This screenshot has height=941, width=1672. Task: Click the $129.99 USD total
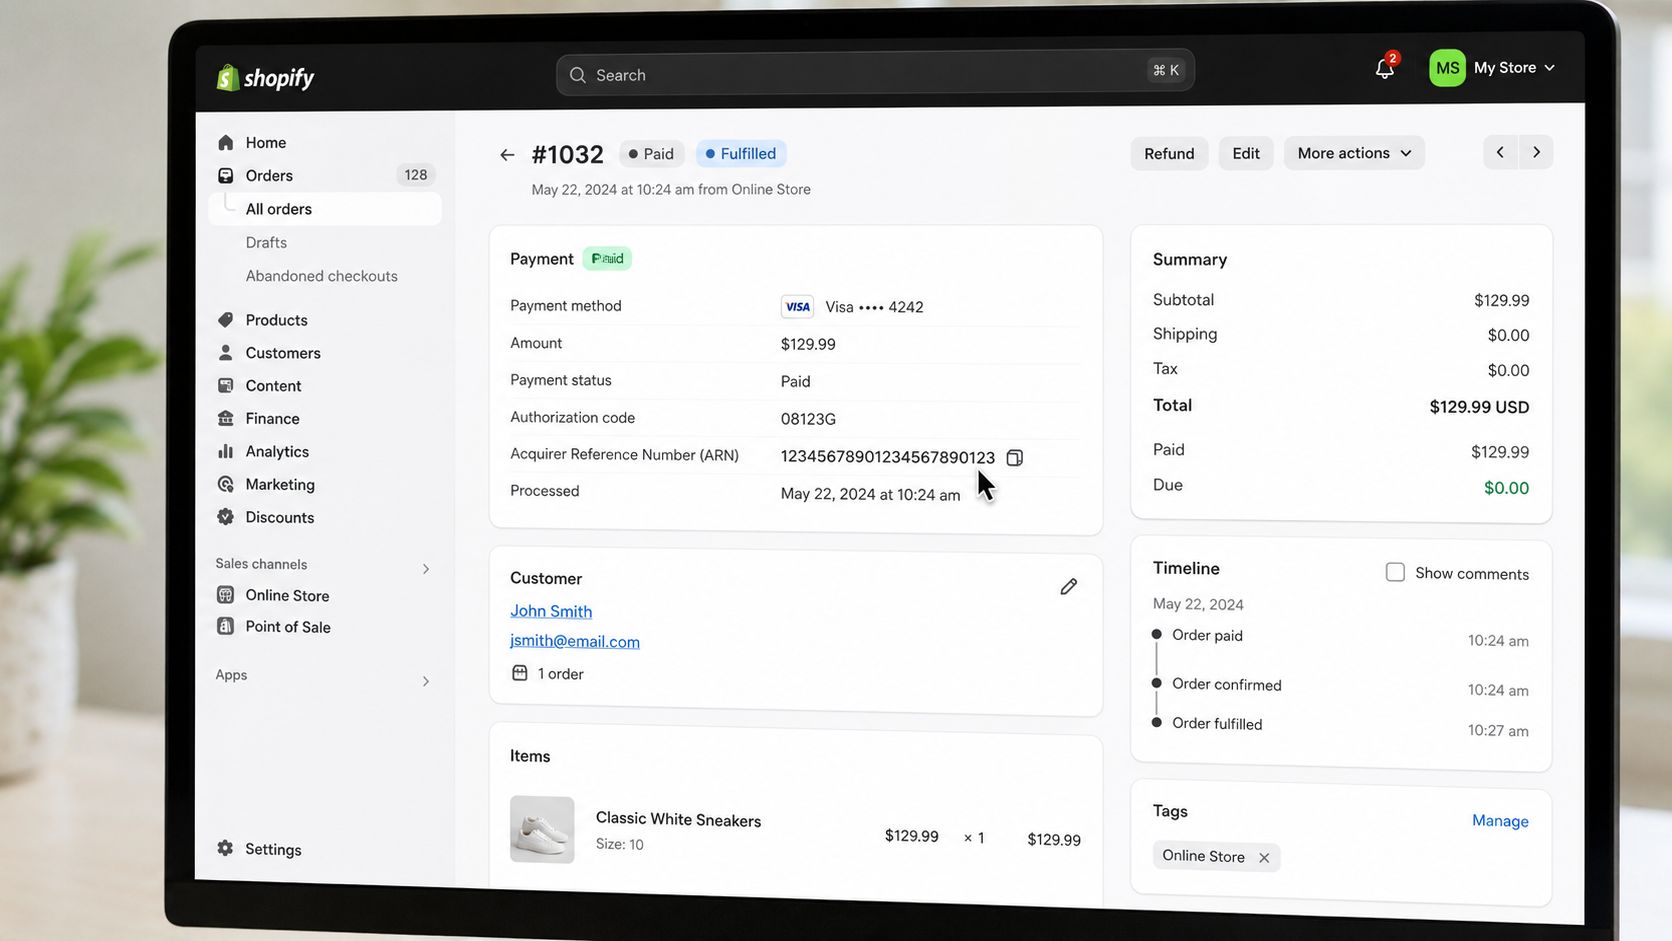click(1479, 407)
